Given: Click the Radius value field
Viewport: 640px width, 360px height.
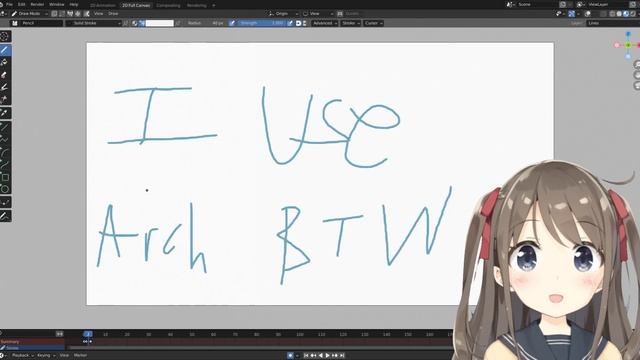Looking at the screenshot, I should click(206, 23).
